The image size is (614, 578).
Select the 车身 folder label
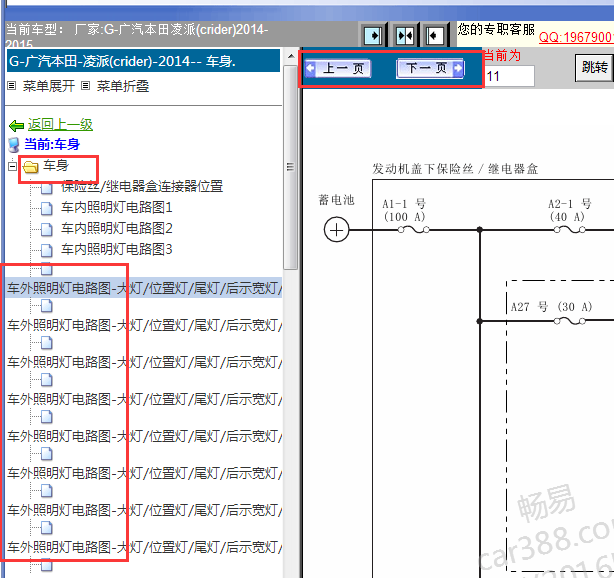click(x=56, y=165)
